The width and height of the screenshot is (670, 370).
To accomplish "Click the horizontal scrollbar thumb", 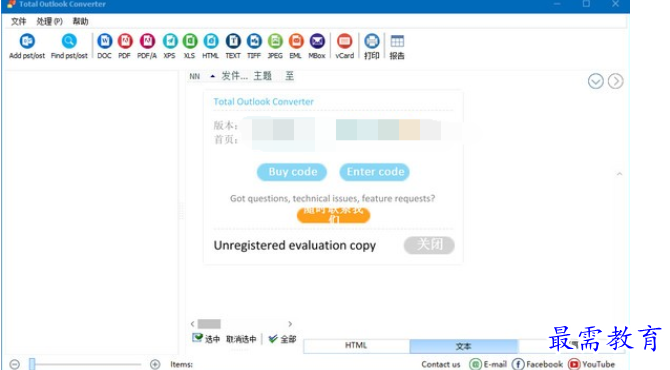I will [x=209, y=324].
